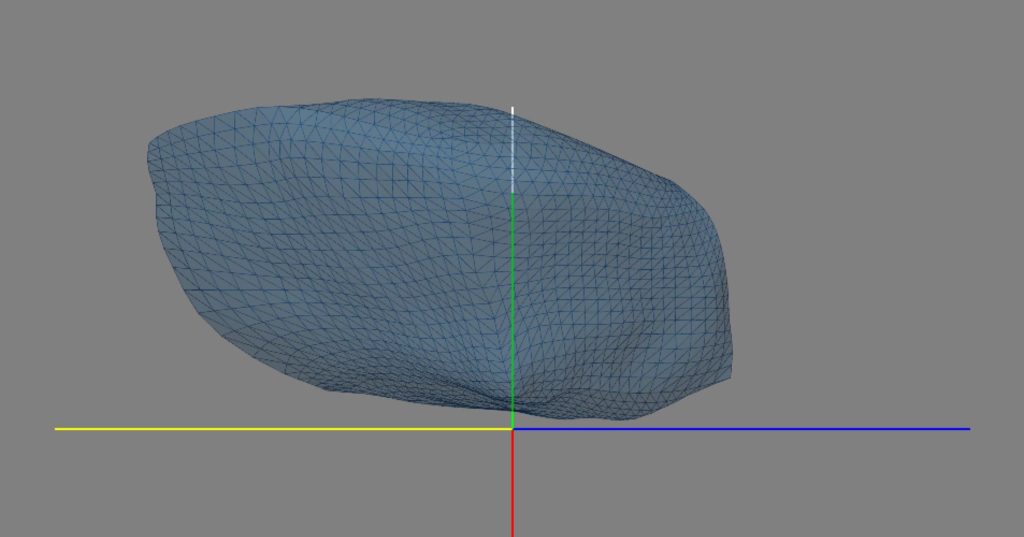Click the yellow axis line
This screenshot has height=537, width=1024.
[x=280, y=429]
